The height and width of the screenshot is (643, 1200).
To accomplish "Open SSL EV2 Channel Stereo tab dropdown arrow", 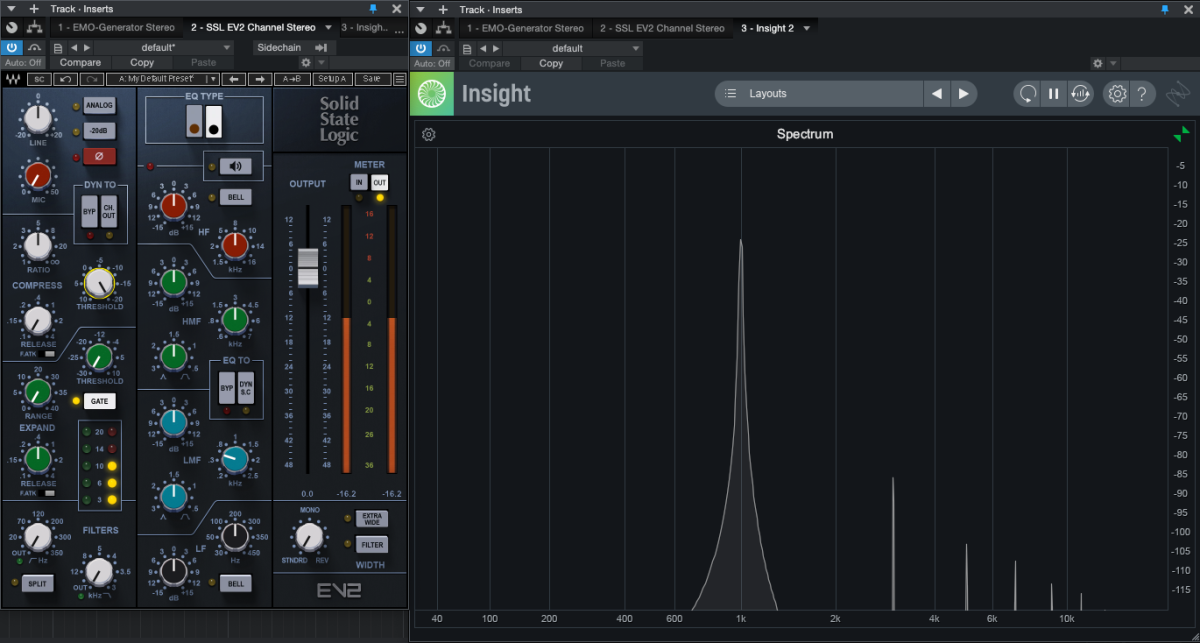I will pos(328,27).
